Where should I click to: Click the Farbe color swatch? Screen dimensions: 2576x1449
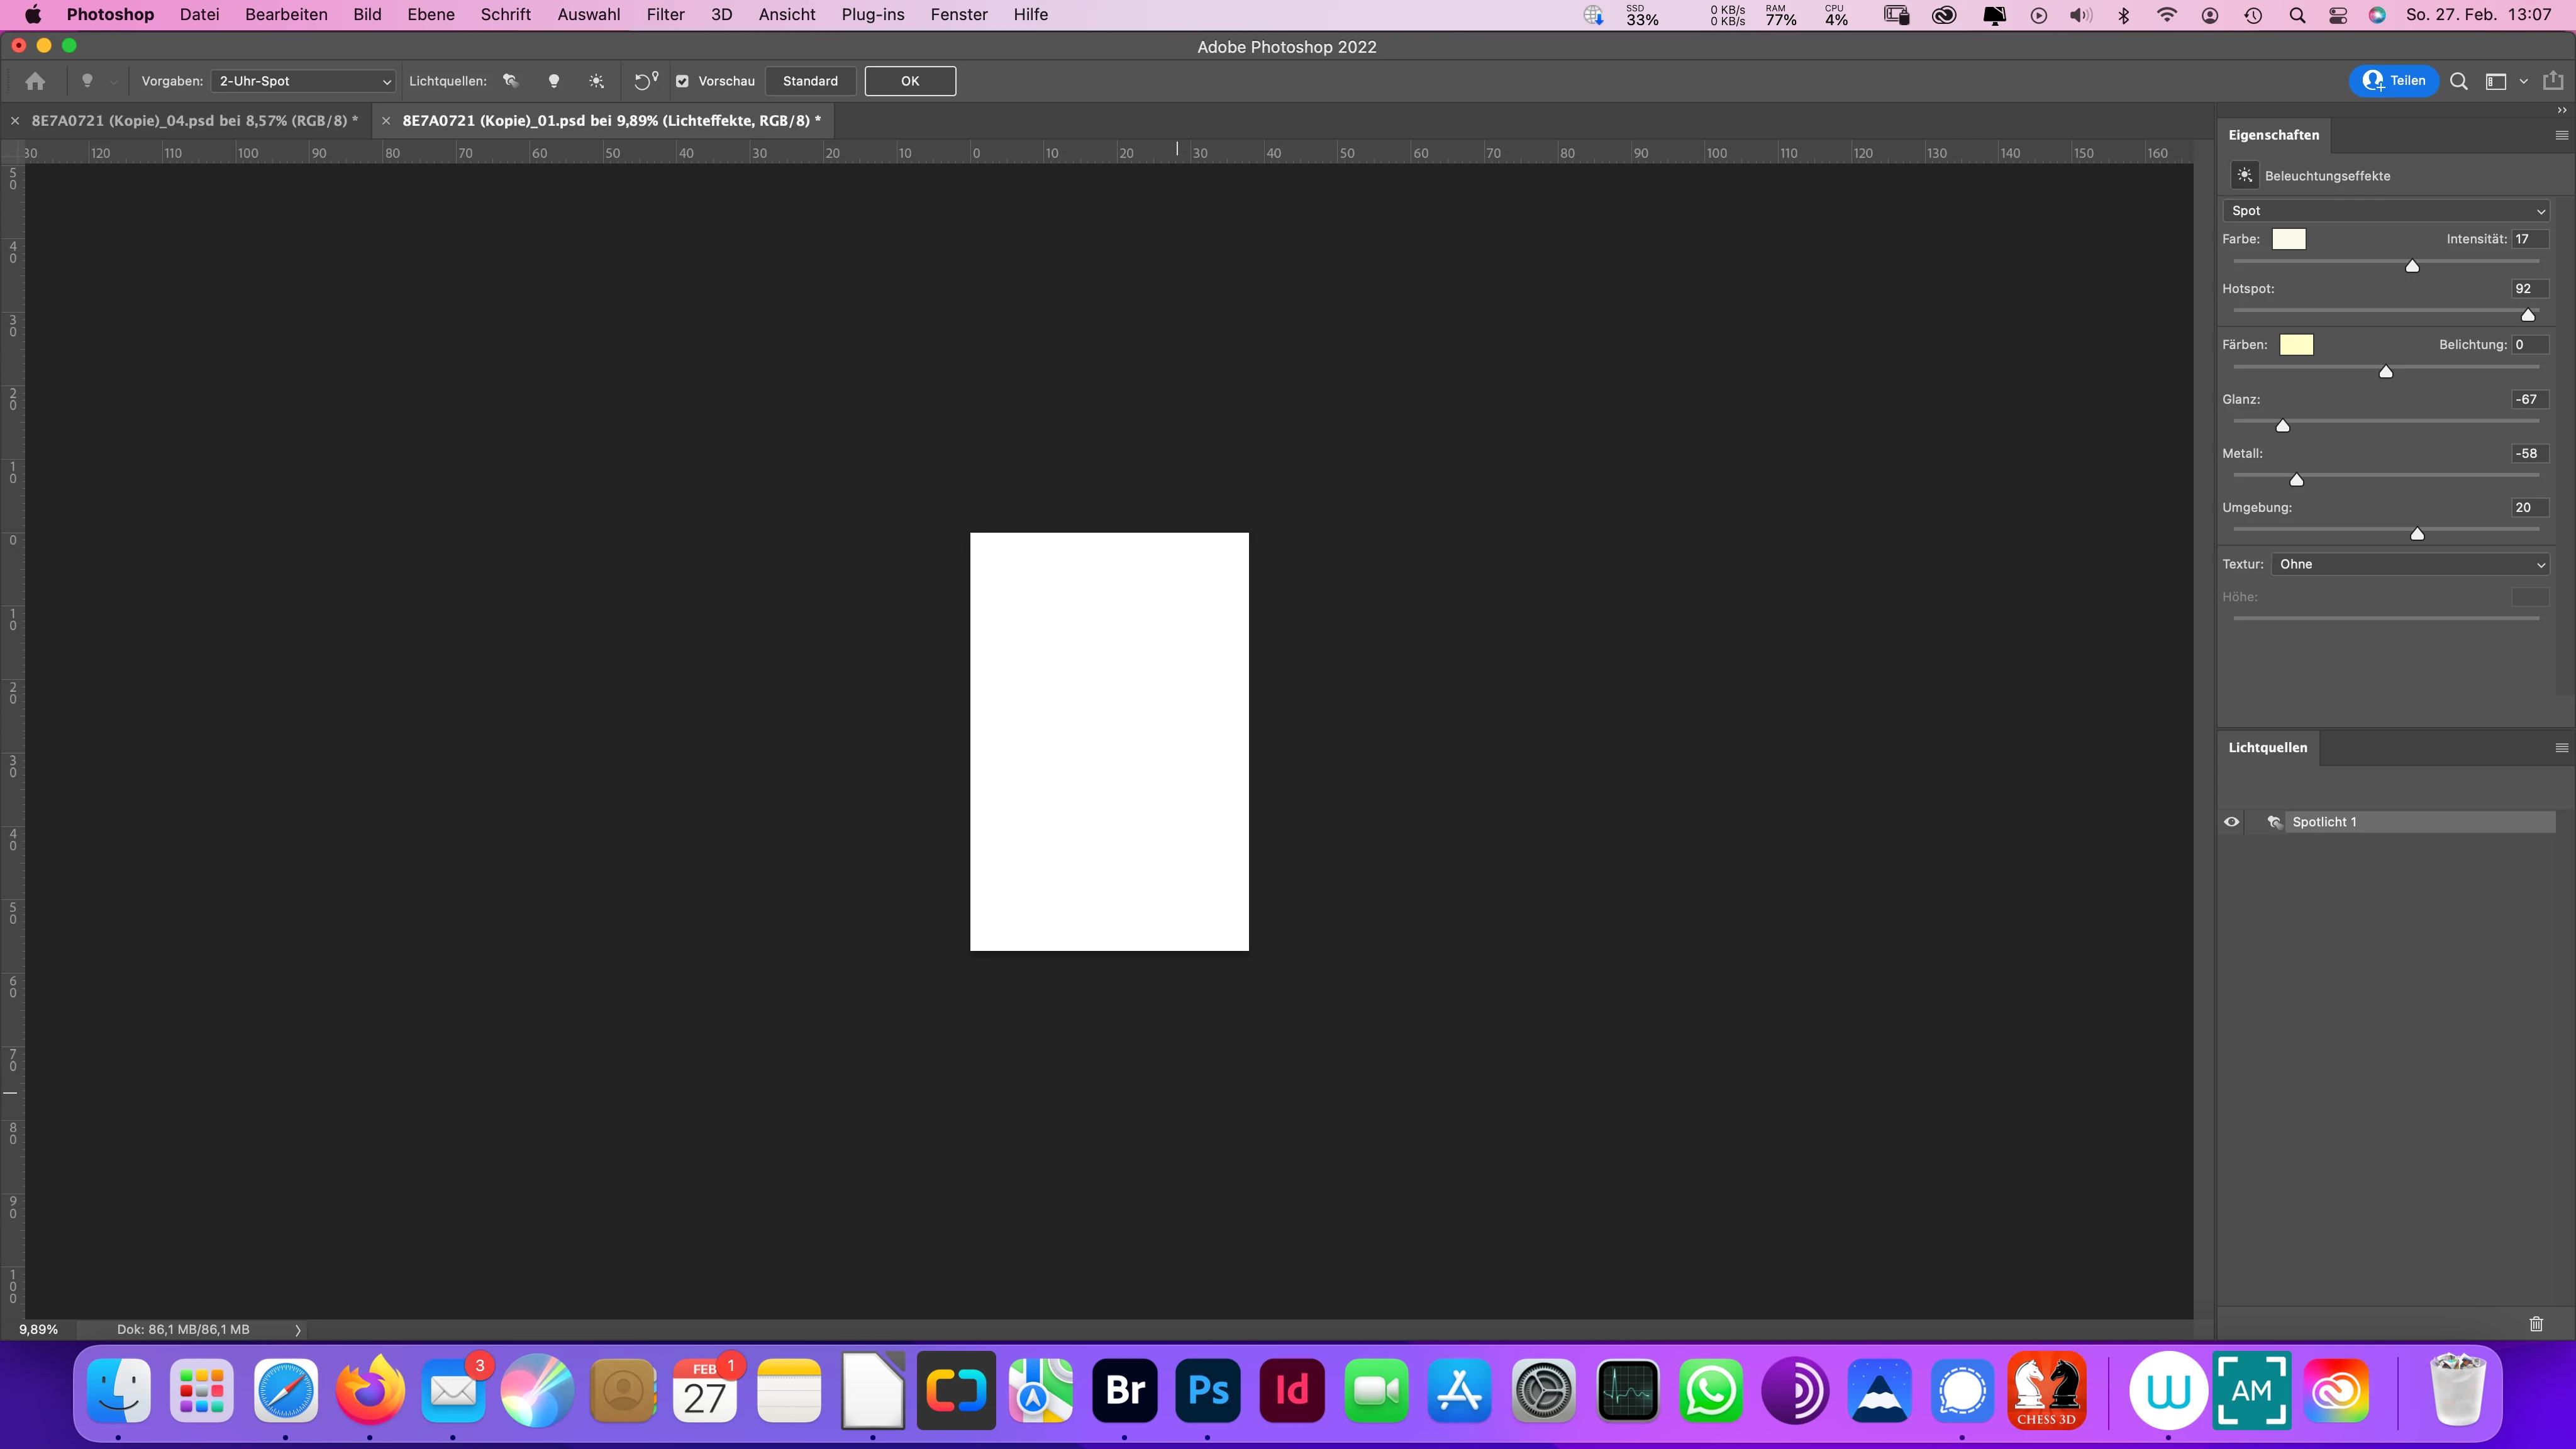(x=2288, y=239)
